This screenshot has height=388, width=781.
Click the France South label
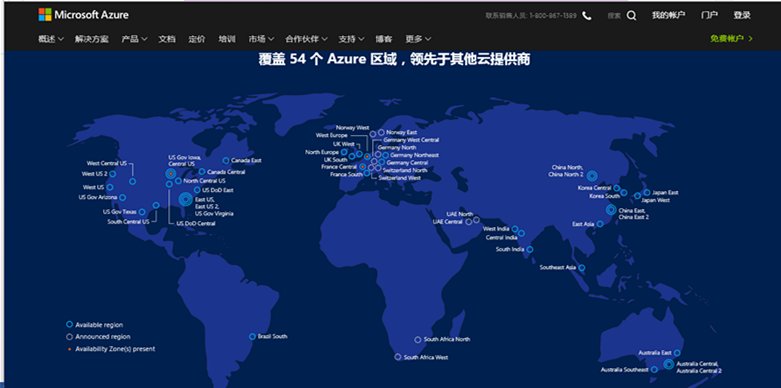pyautogui.click(x=346, y=175)
